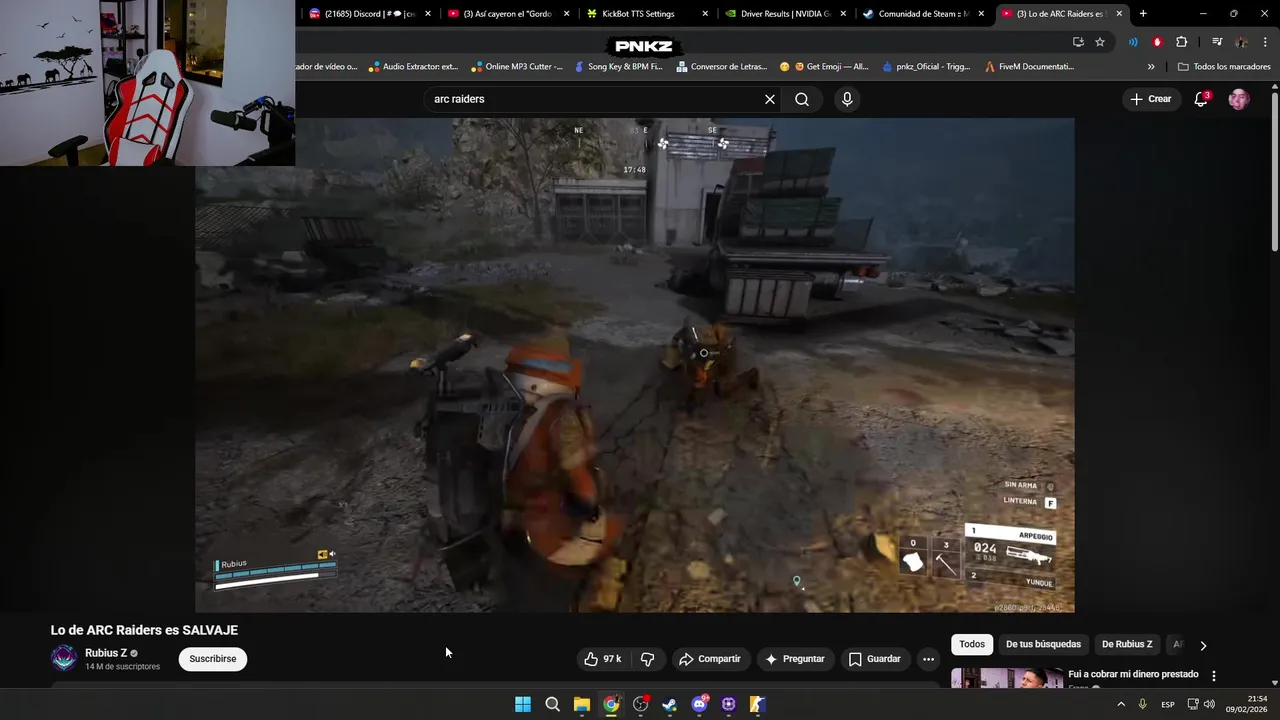The width and height of the screenshot is (1280, 720).
Task: Subscribe with the Suscribirse button
Action: [213, 659]
